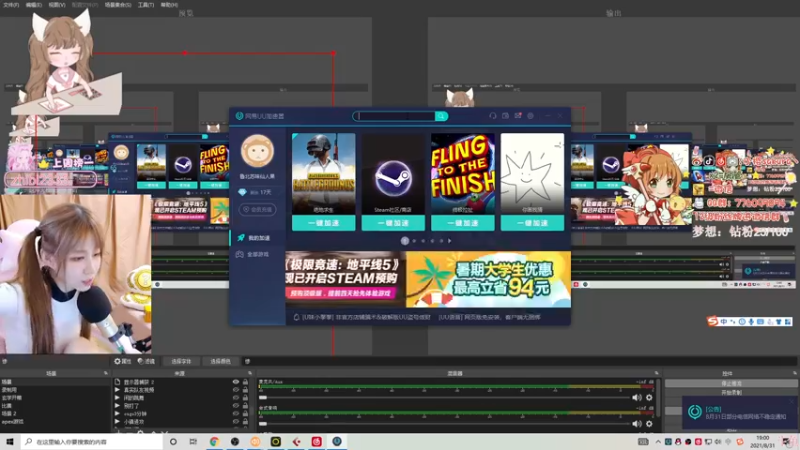The width and height of the screenshot is (800, 450).
Task: Open the Steam logo game card
Action: click(393, 173)
